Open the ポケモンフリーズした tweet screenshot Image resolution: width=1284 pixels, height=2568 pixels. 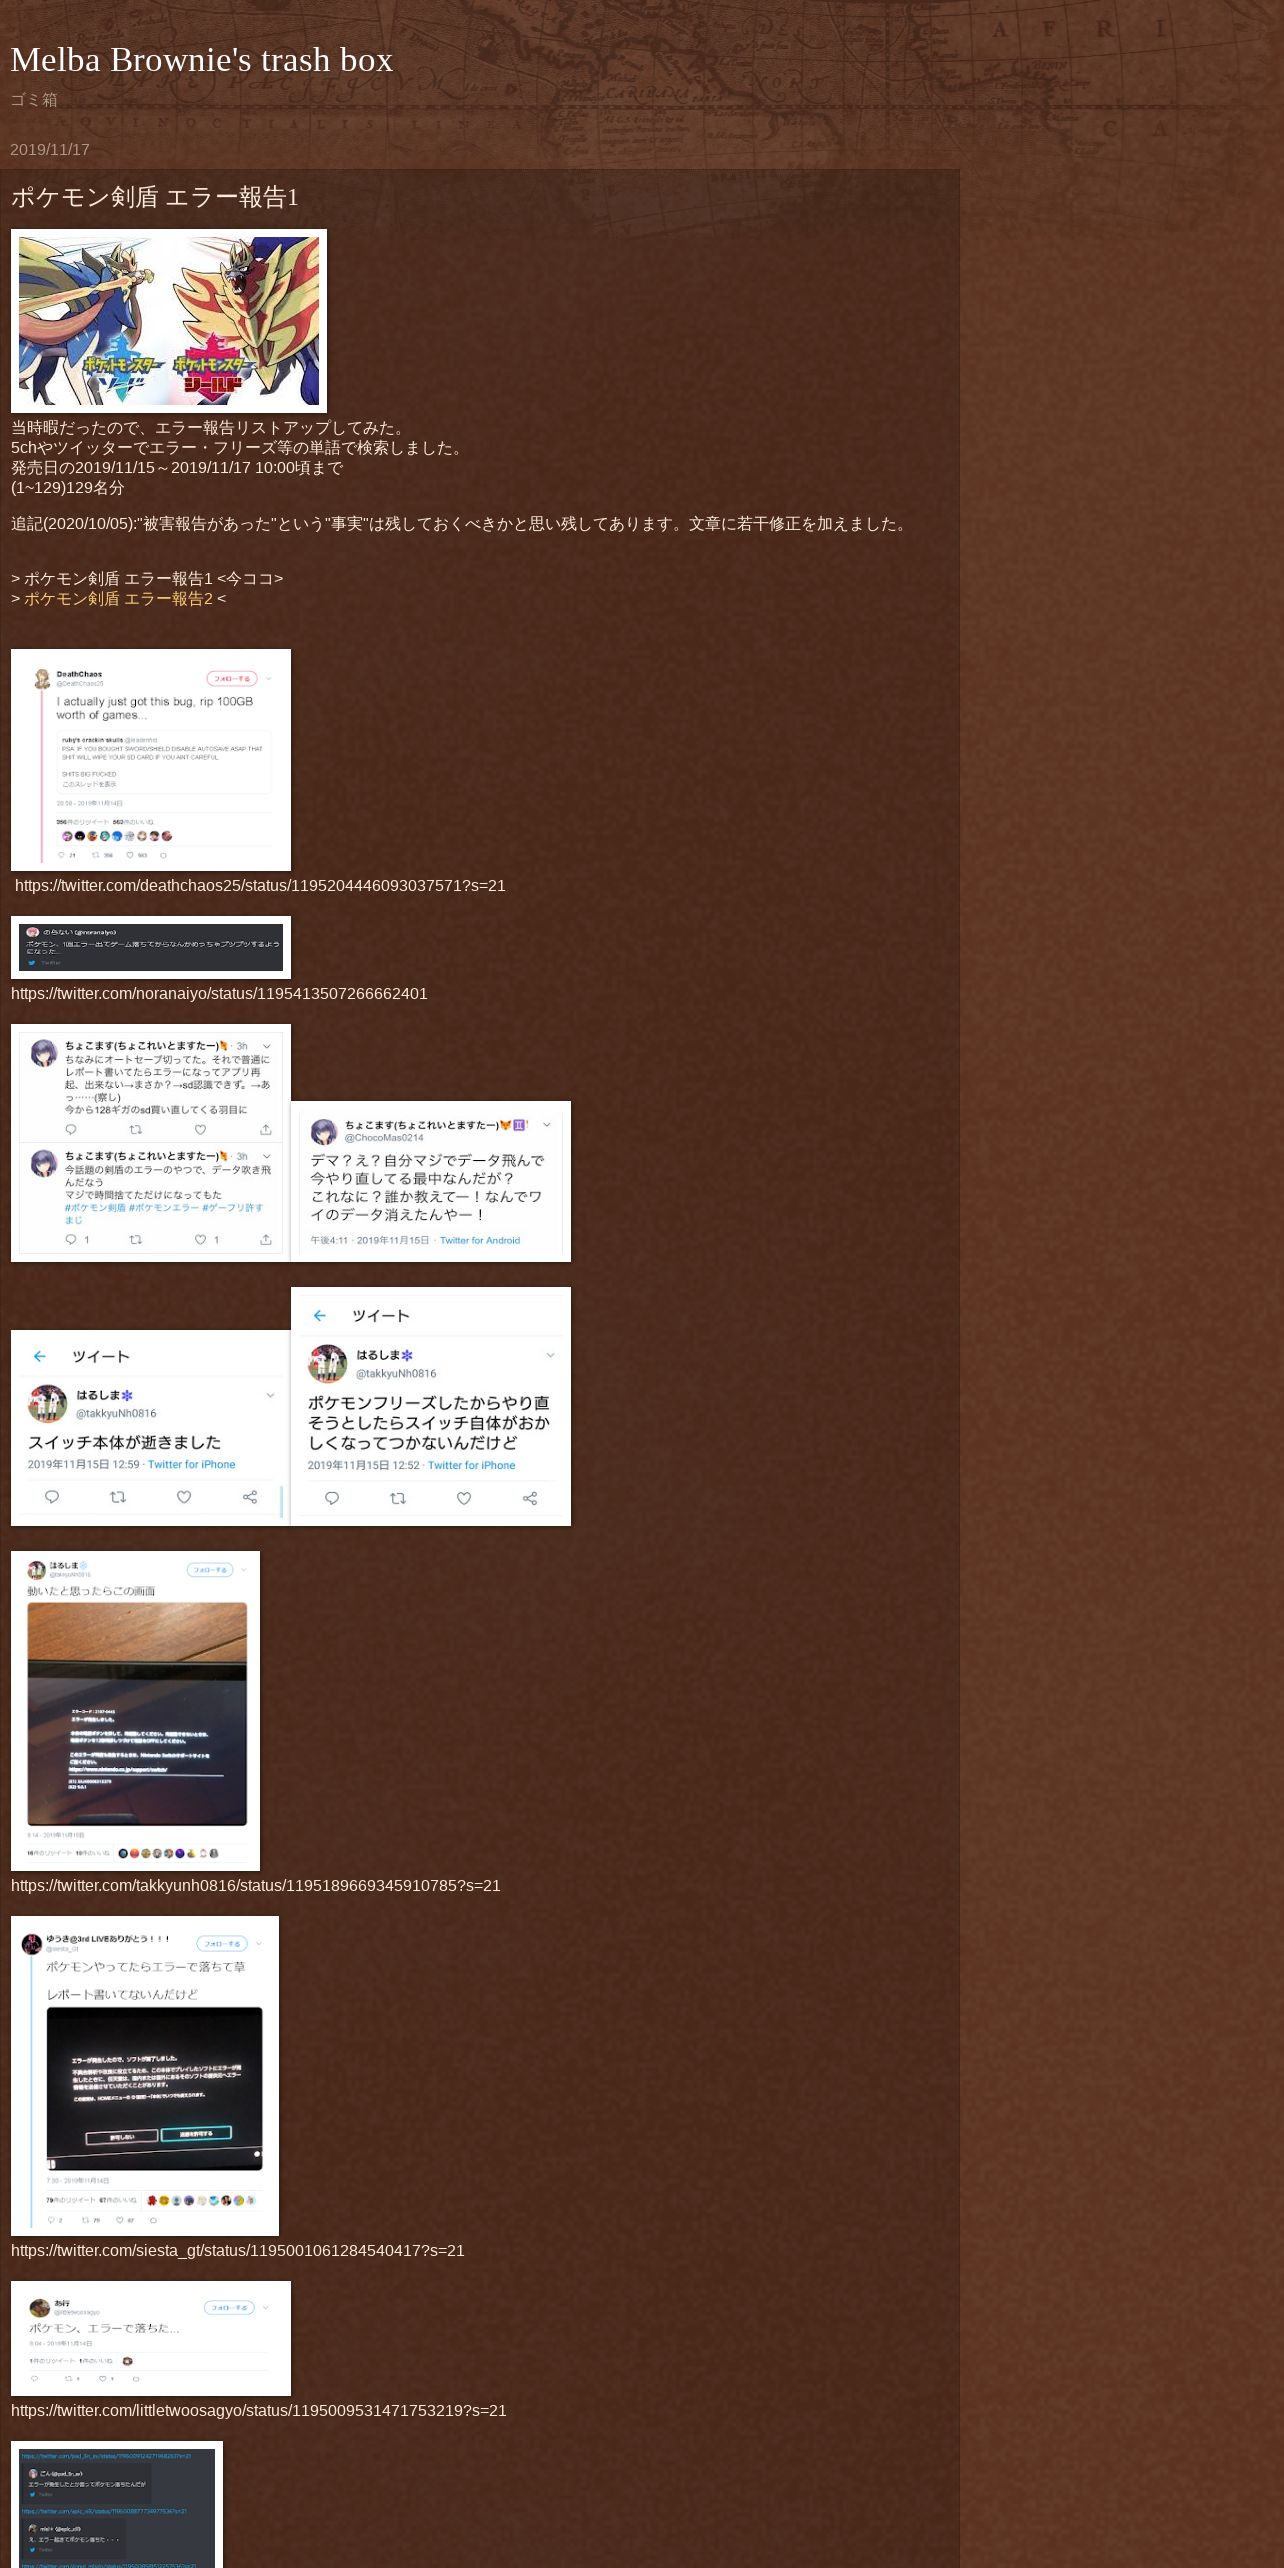point(431,1406)
